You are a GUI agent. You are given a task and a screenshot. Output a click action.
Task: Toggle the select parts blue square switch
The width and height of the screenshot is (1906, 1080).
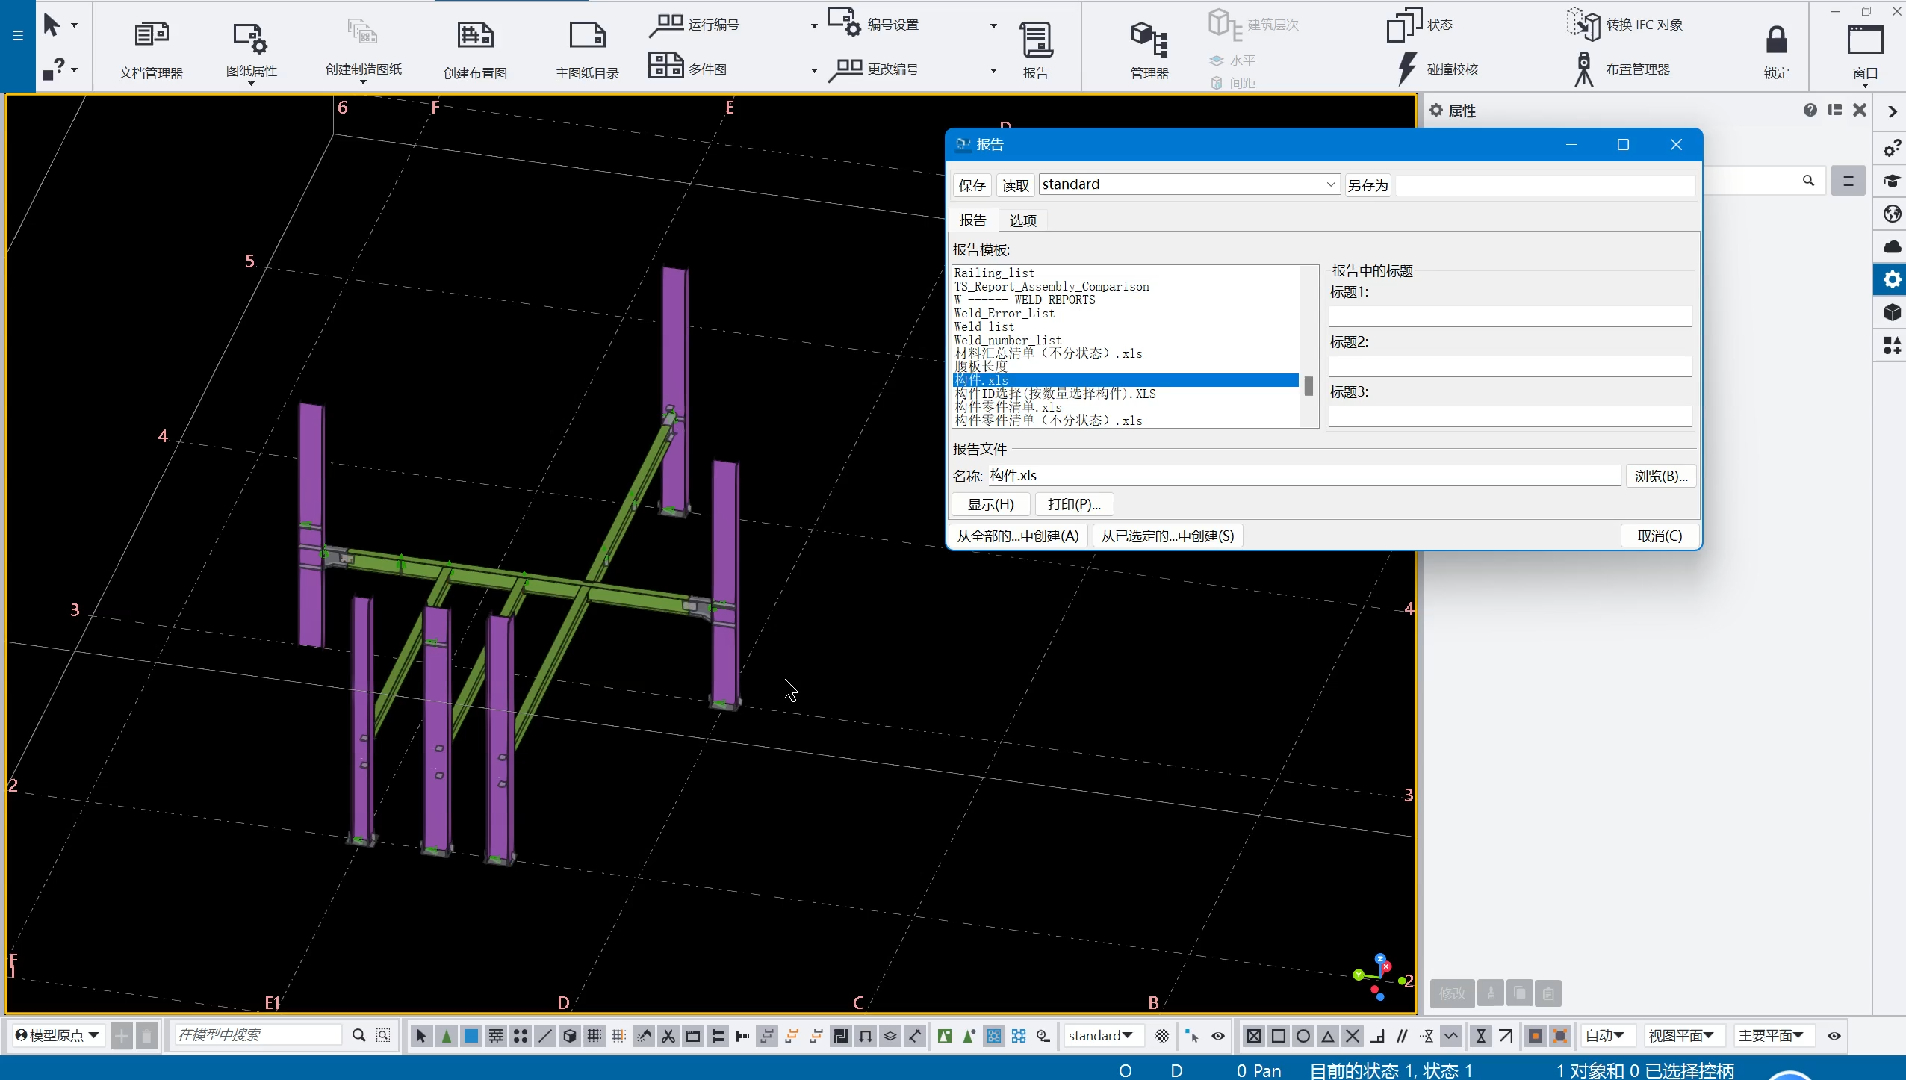[471, 1036]
